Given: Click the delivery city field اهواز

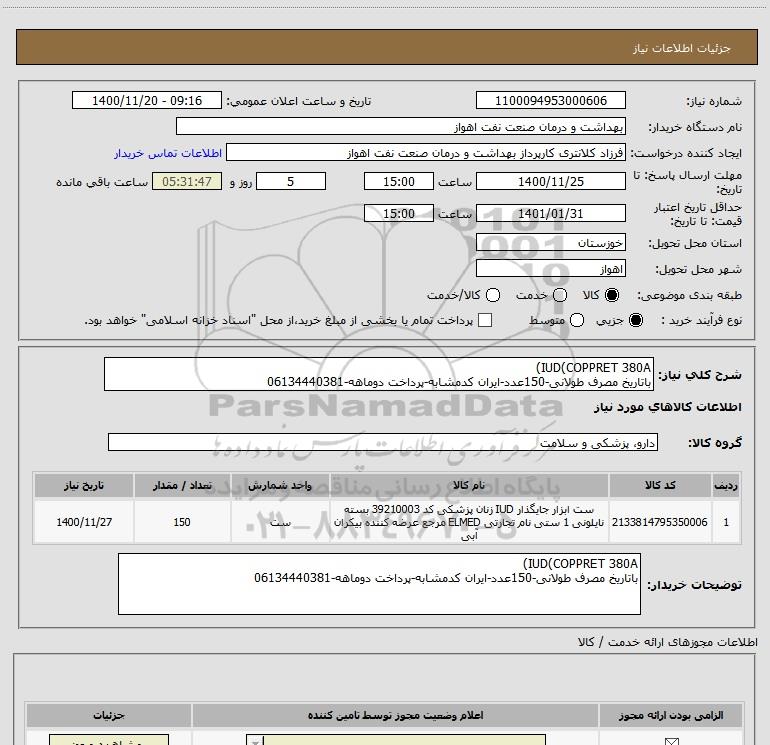Looking at the screenshot, I should [x=550, y=268].
